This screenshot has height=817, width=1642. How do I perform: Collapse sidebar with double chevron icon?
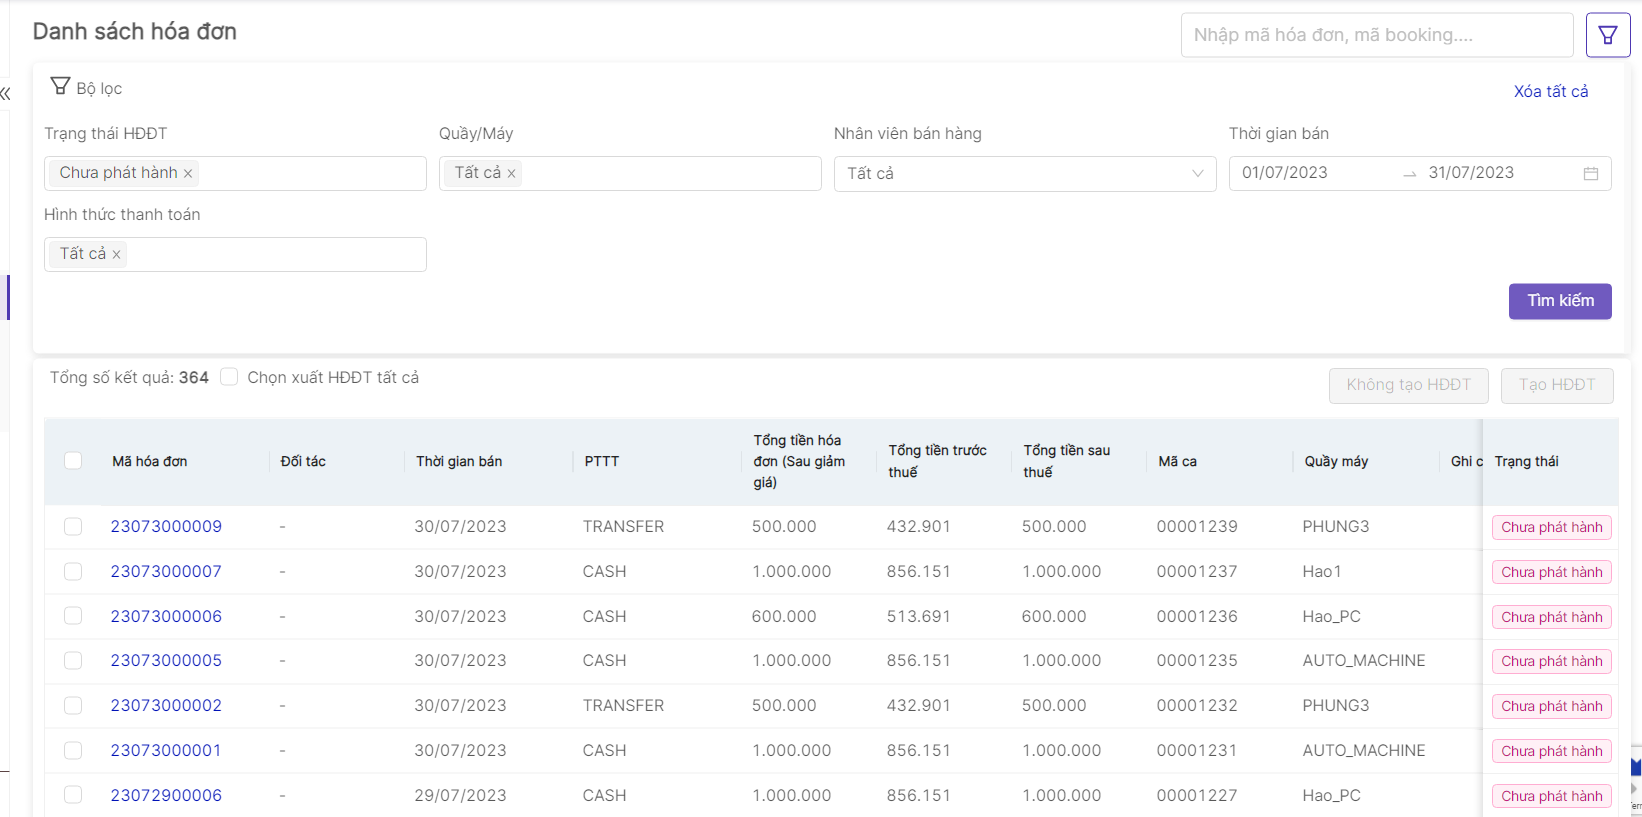click(x=6, y=94)
